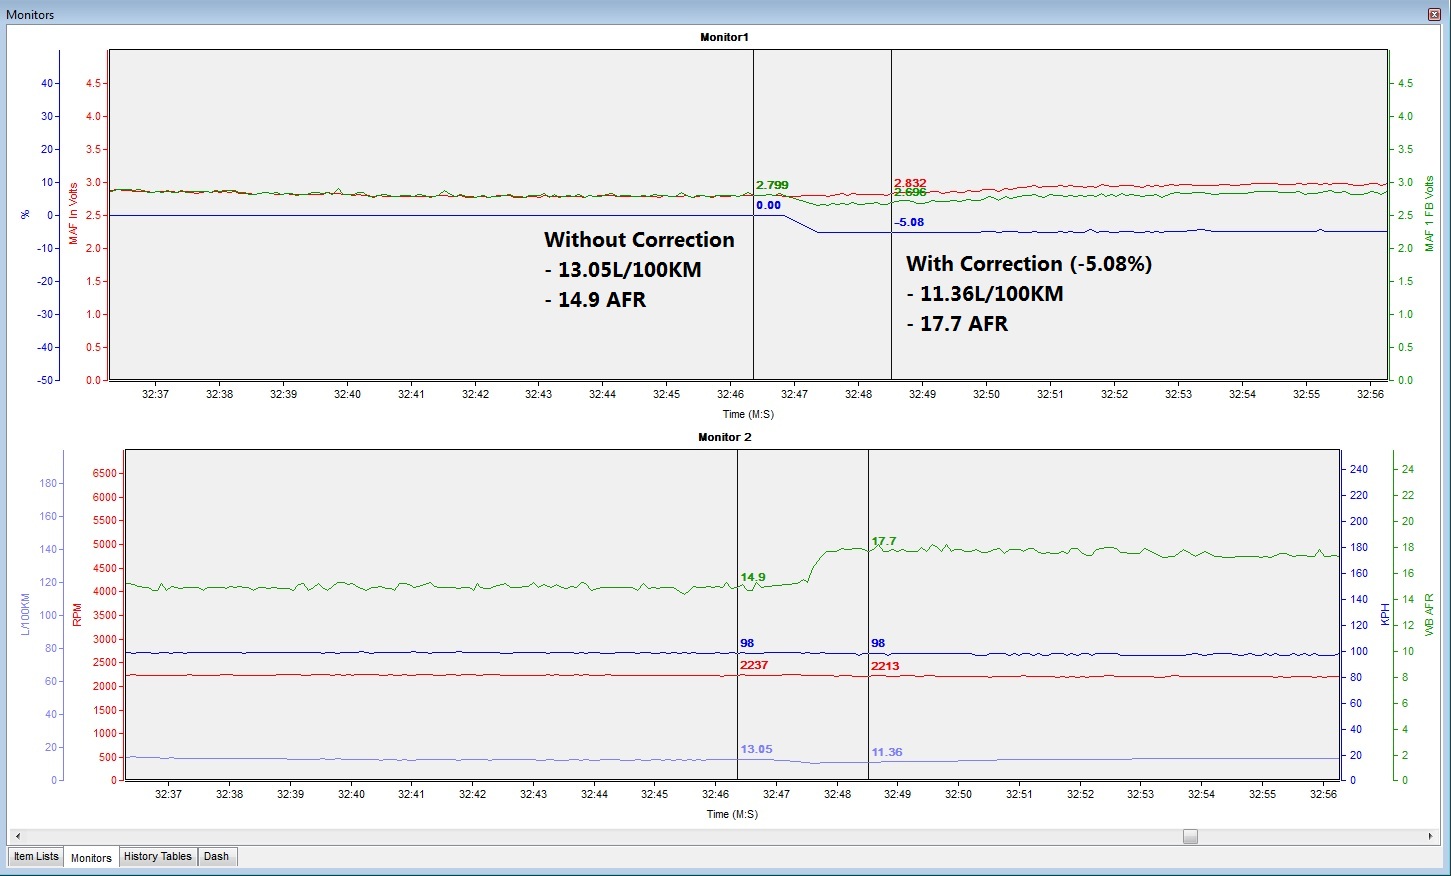Viewport: 1451px width, 876px height.
Task: Click the 2.832 MAF In value label
Action: (x=910, y=183)
